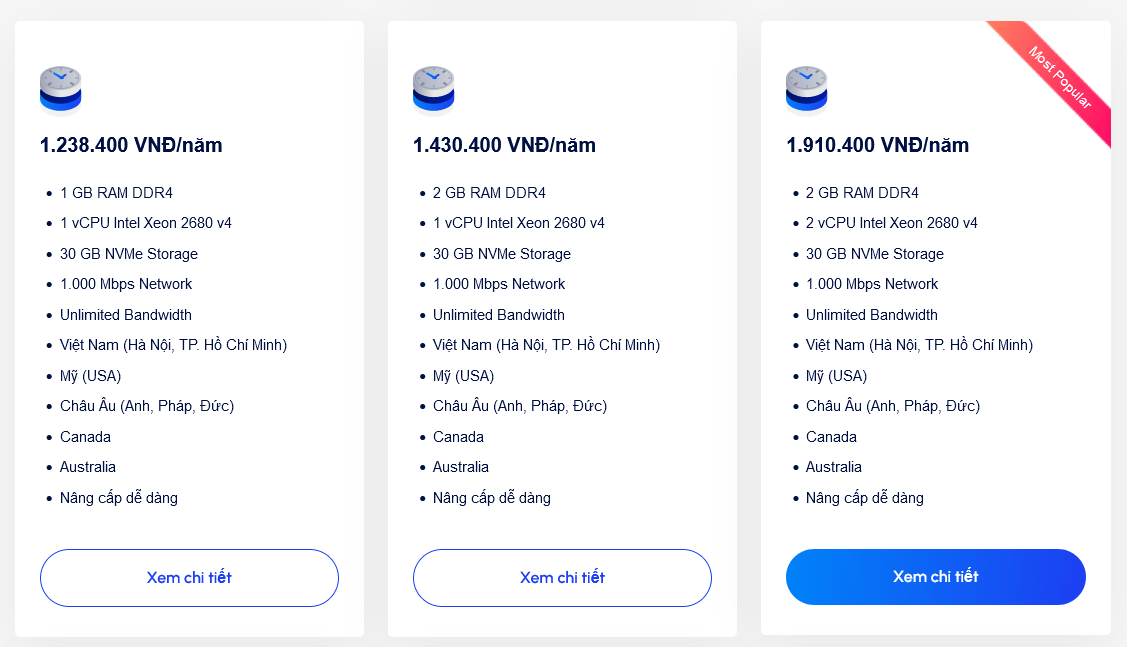Click 2 GB RAM DDR4 in the middle plan

click(x=489, y=193)
